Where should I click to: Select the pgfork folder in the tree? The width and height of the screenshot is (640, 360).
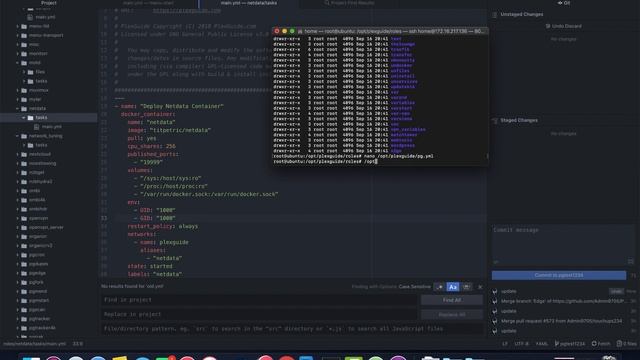click(36, 282)
